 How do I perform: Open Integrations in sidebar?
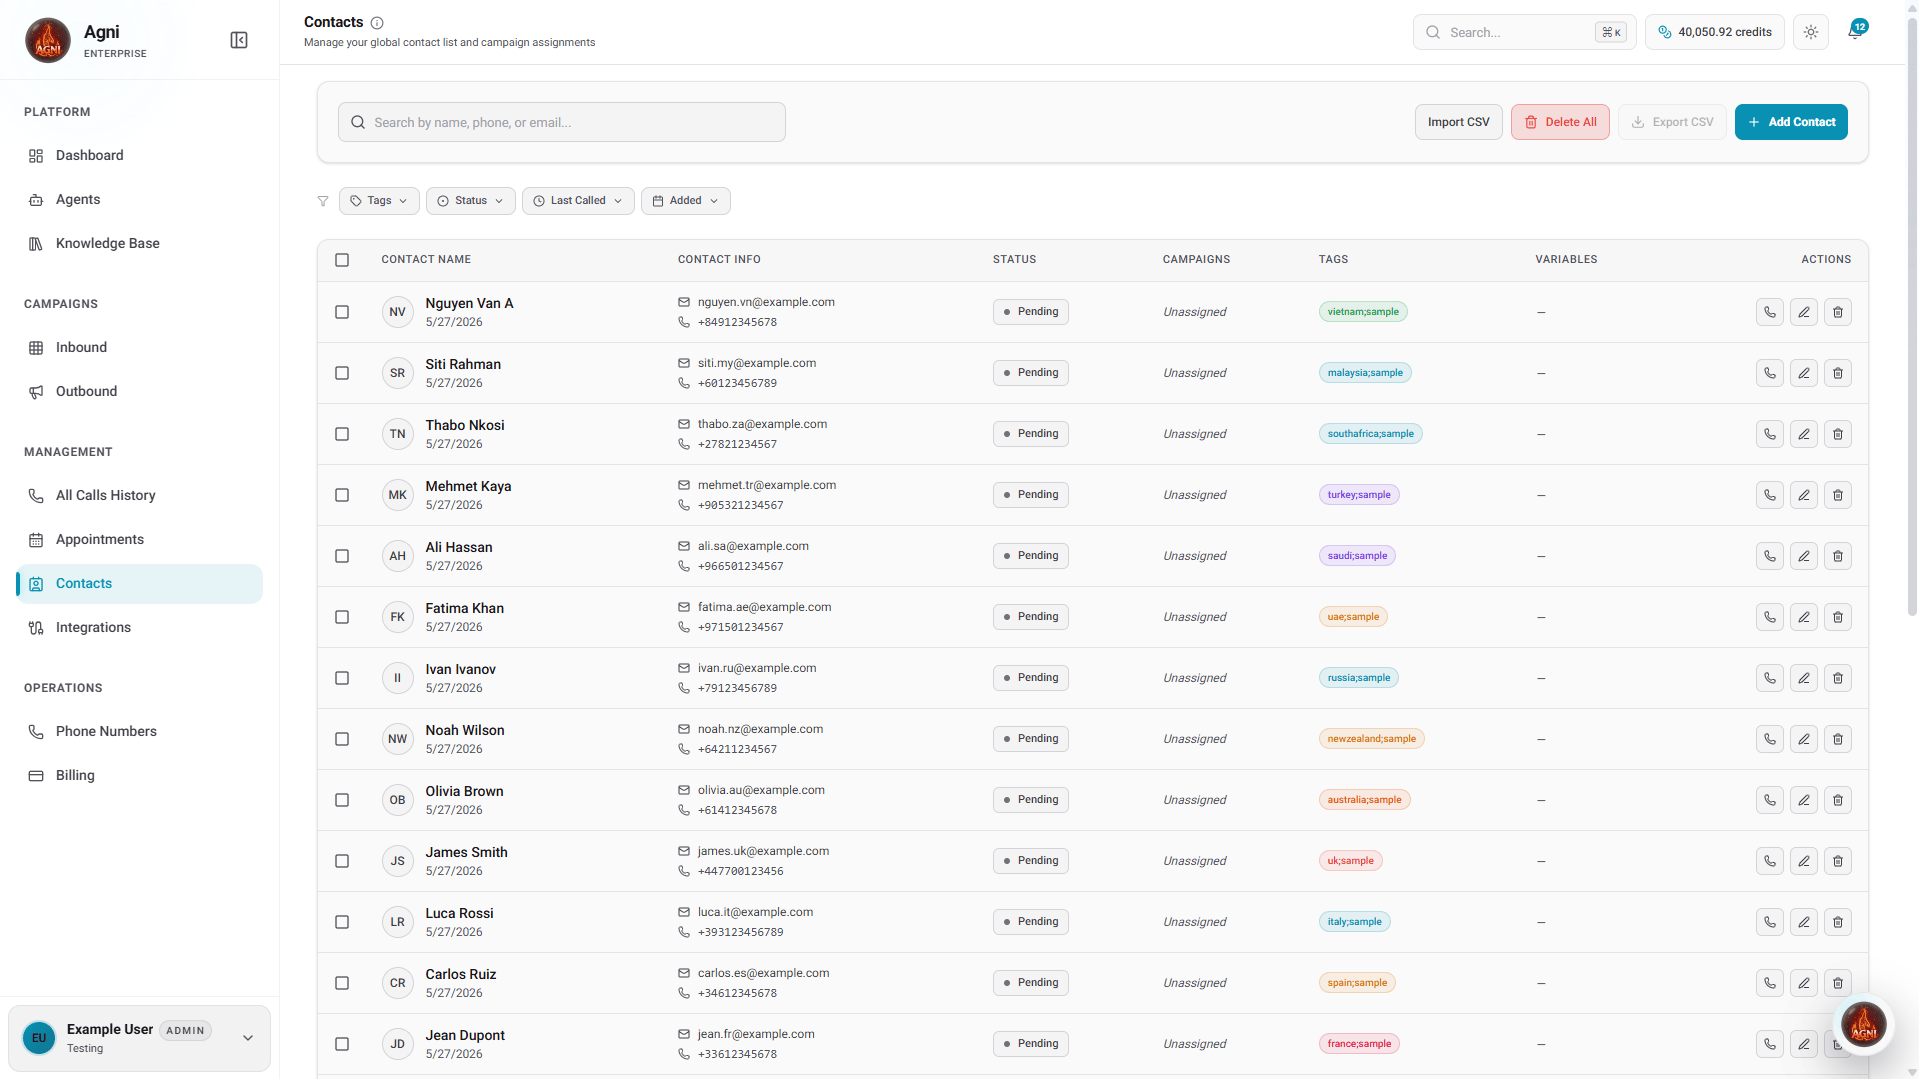[x=139, y=628]
